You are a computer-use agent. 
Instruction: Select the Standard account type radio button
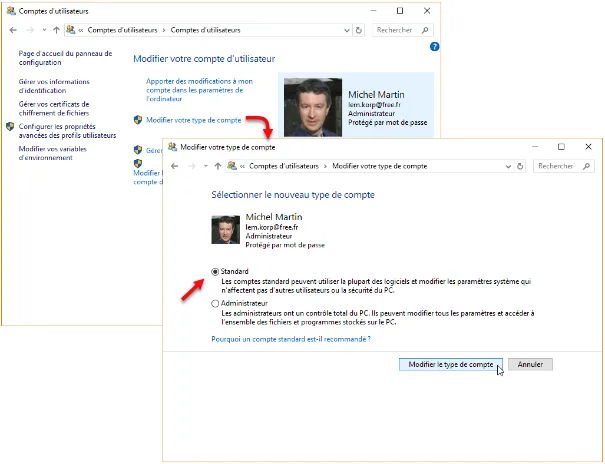[x=215, y=271]
